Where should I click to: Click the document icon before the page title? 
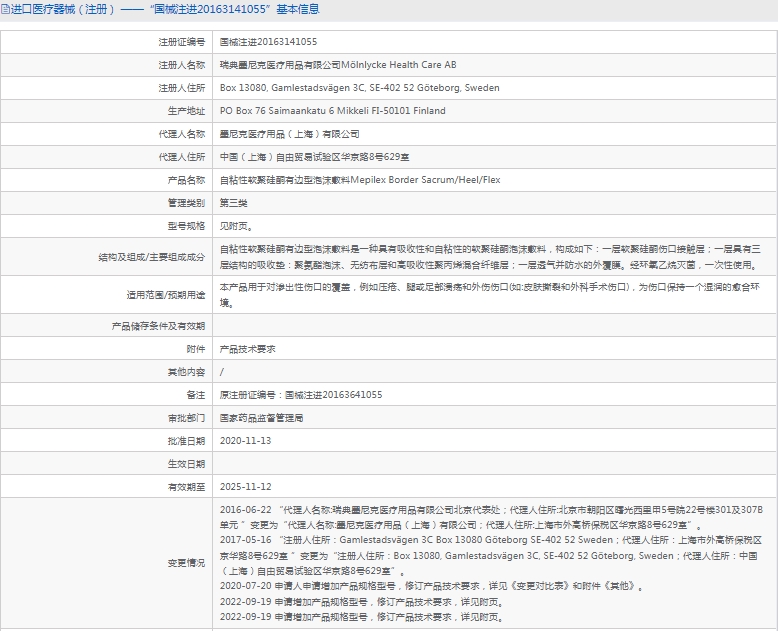click(5, 9)
